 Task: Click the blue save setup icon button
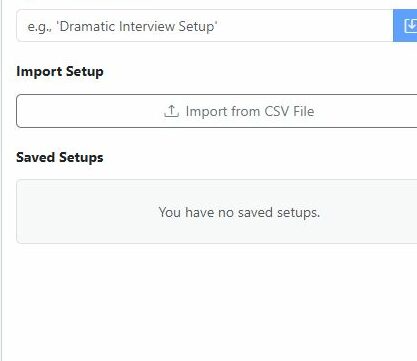[x=405, y=26]
